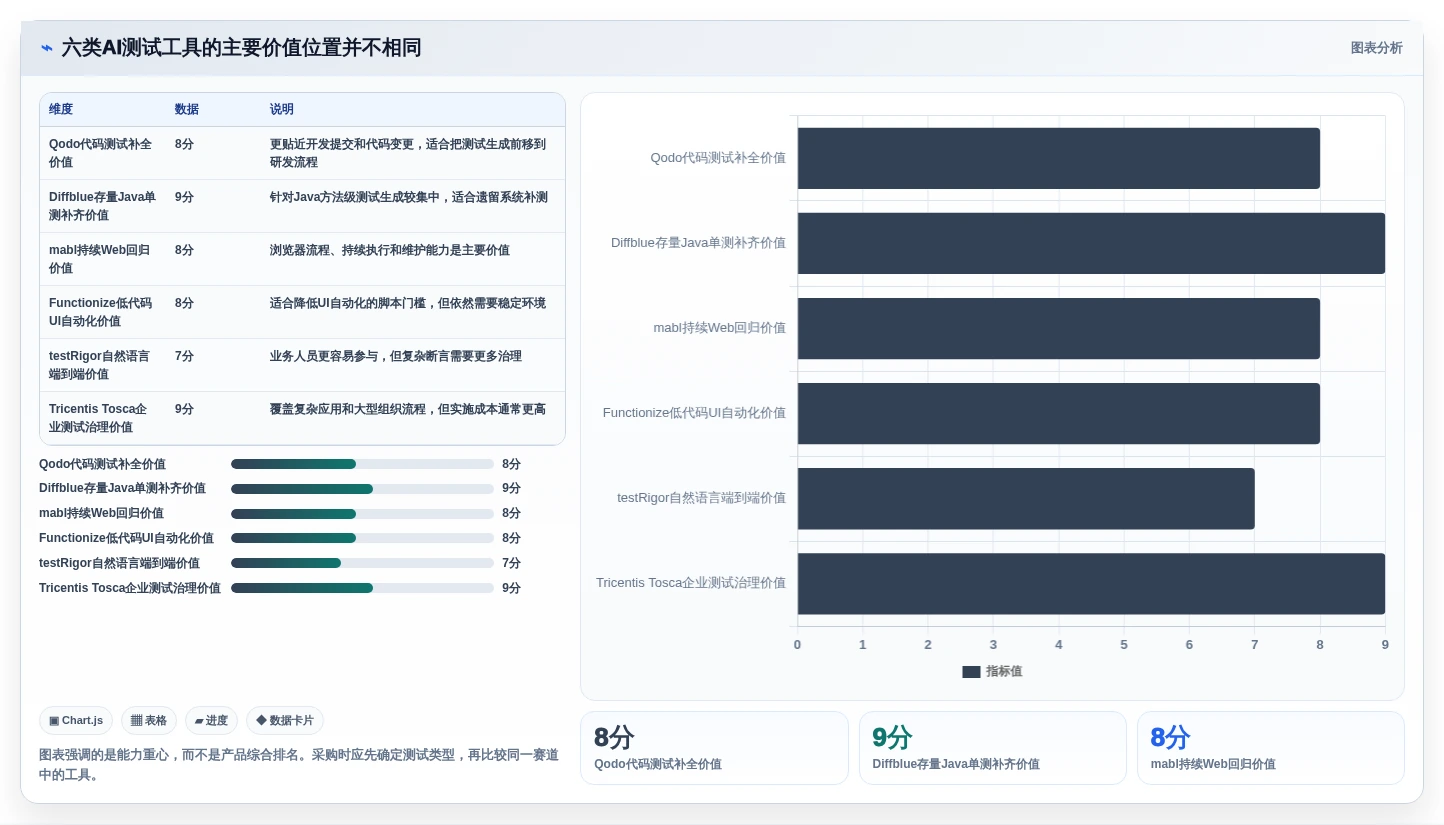Click the Tricentis Tosca企业测试治理价值 progress bar
The height and width of the screenshot is (825, 1444).
tap(362, 588)
